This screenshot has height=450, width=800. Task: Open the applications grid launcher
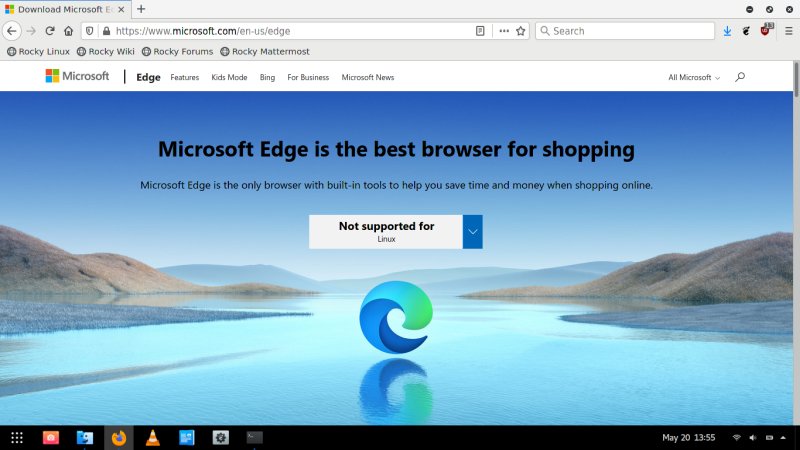tap(17, 438)
